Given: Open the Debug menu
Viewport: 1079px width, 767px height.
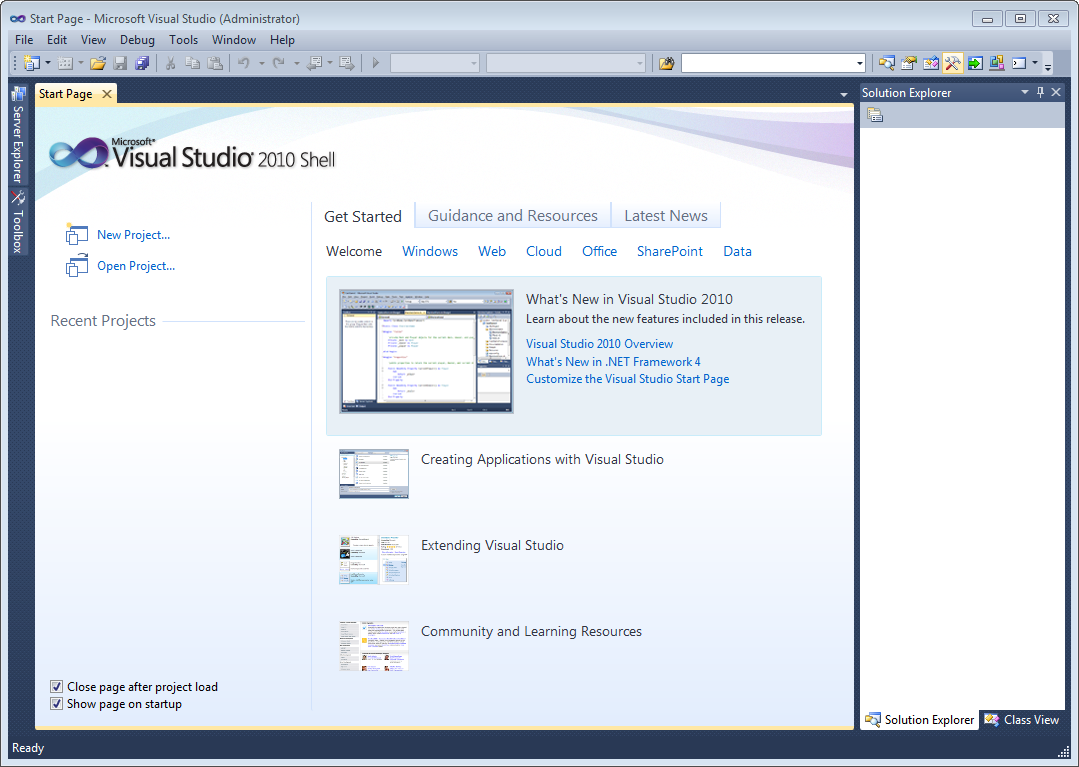Looking at the screenshot, I should 137,40.
